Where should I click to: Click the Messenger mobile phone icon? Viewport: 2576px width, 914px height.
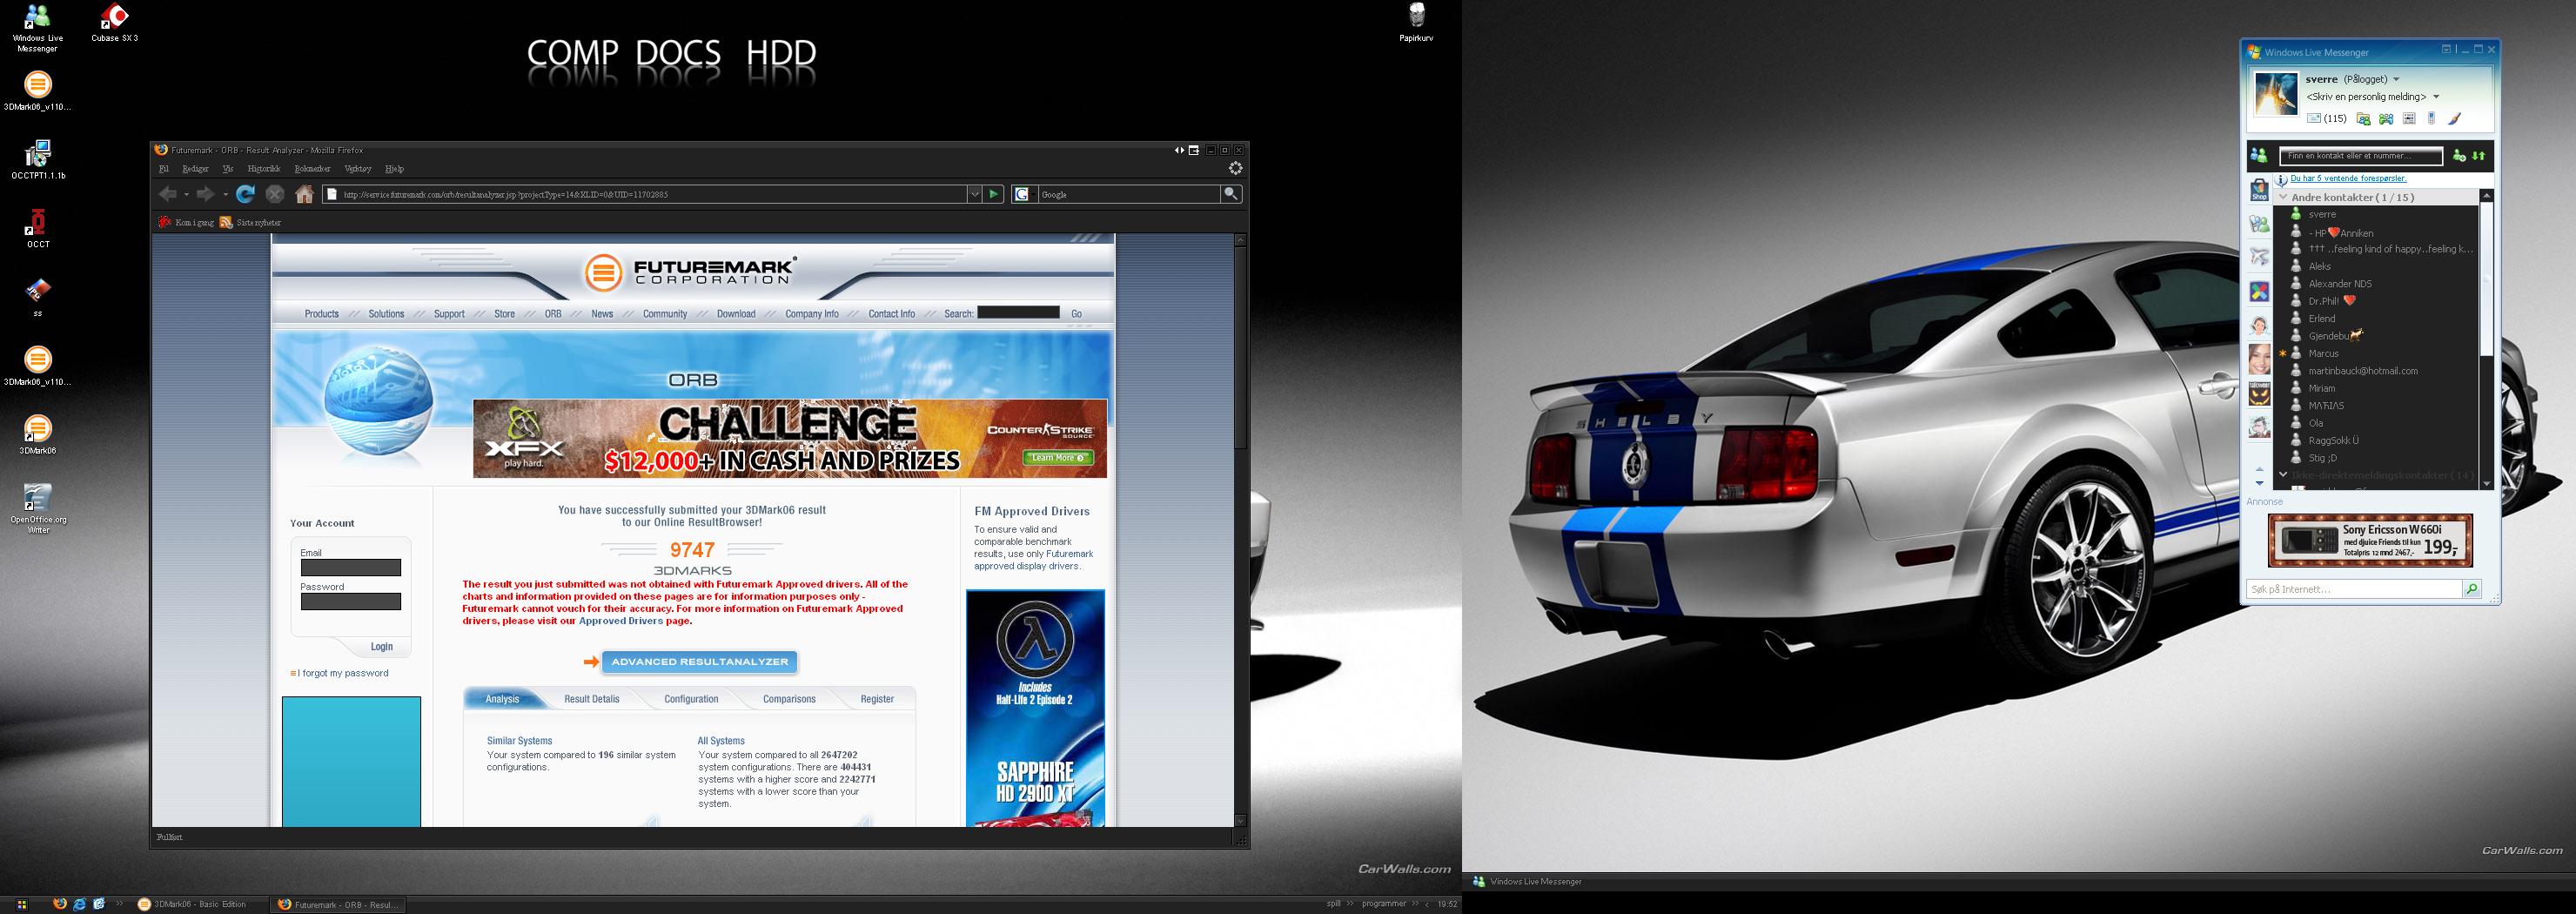(2431, 119)
